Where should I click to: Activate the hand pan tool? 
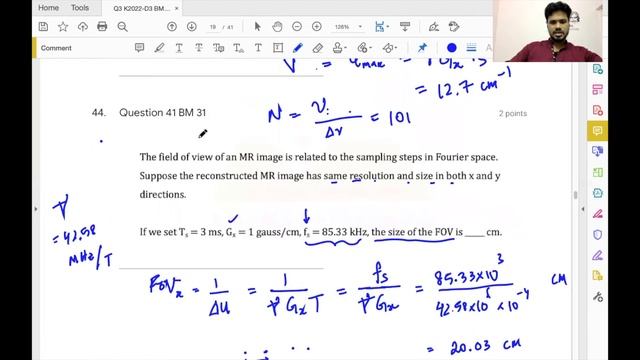277,27
